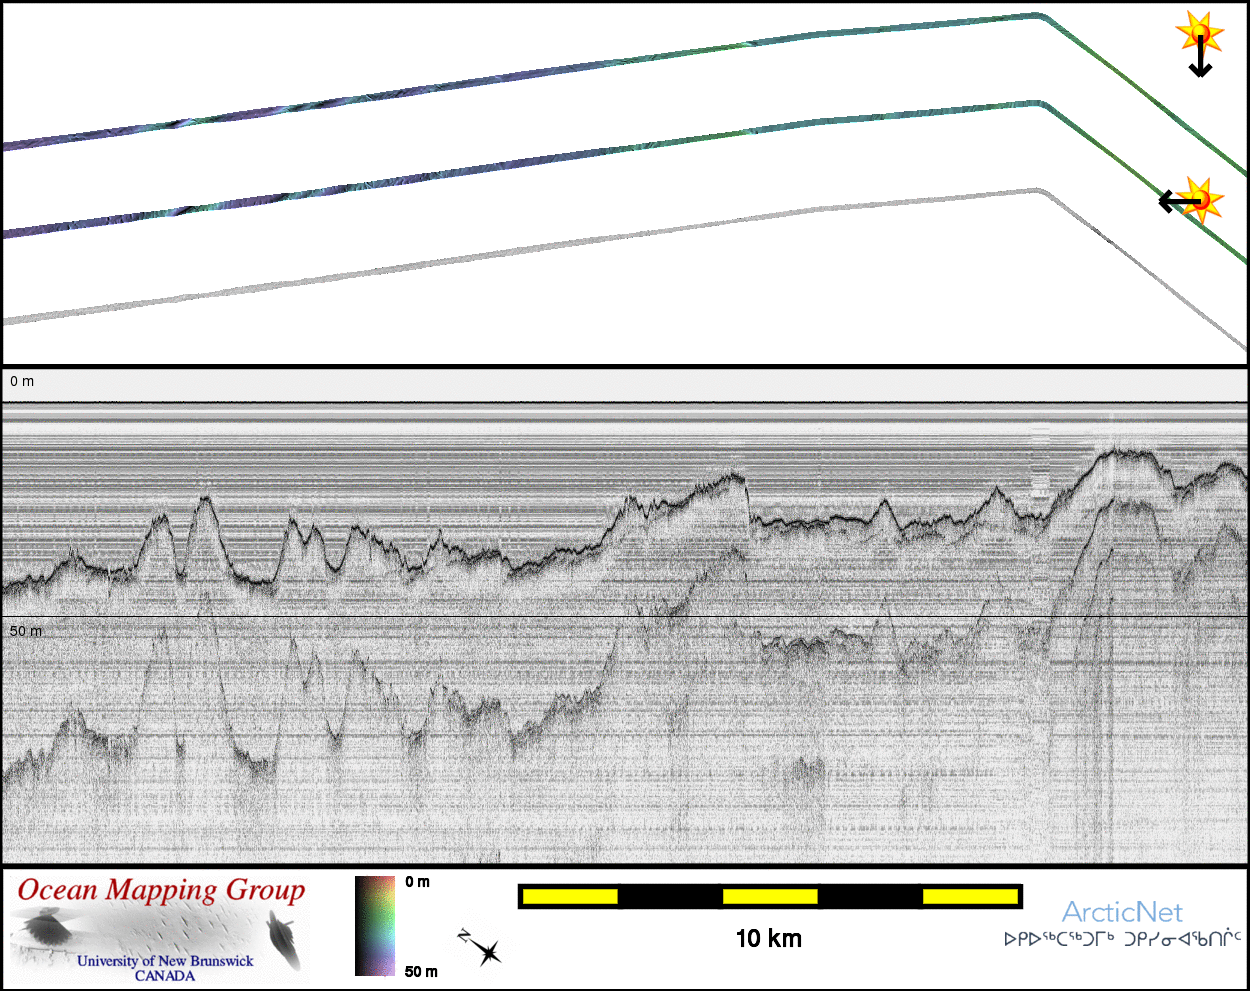
Task: Open the Ocean Mapping Group title
Action: click(x=161, y=890)
